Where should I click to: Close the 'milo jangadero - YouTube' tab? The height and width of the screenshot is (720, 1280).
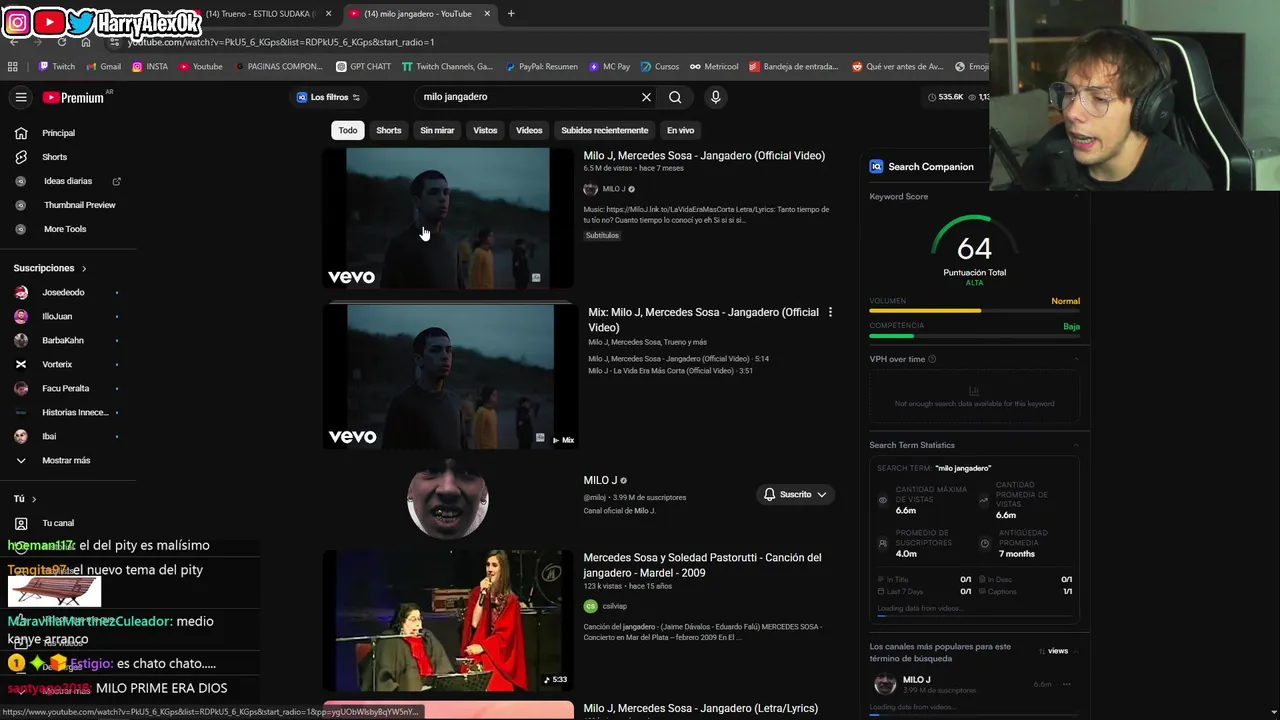pos(487,14)
